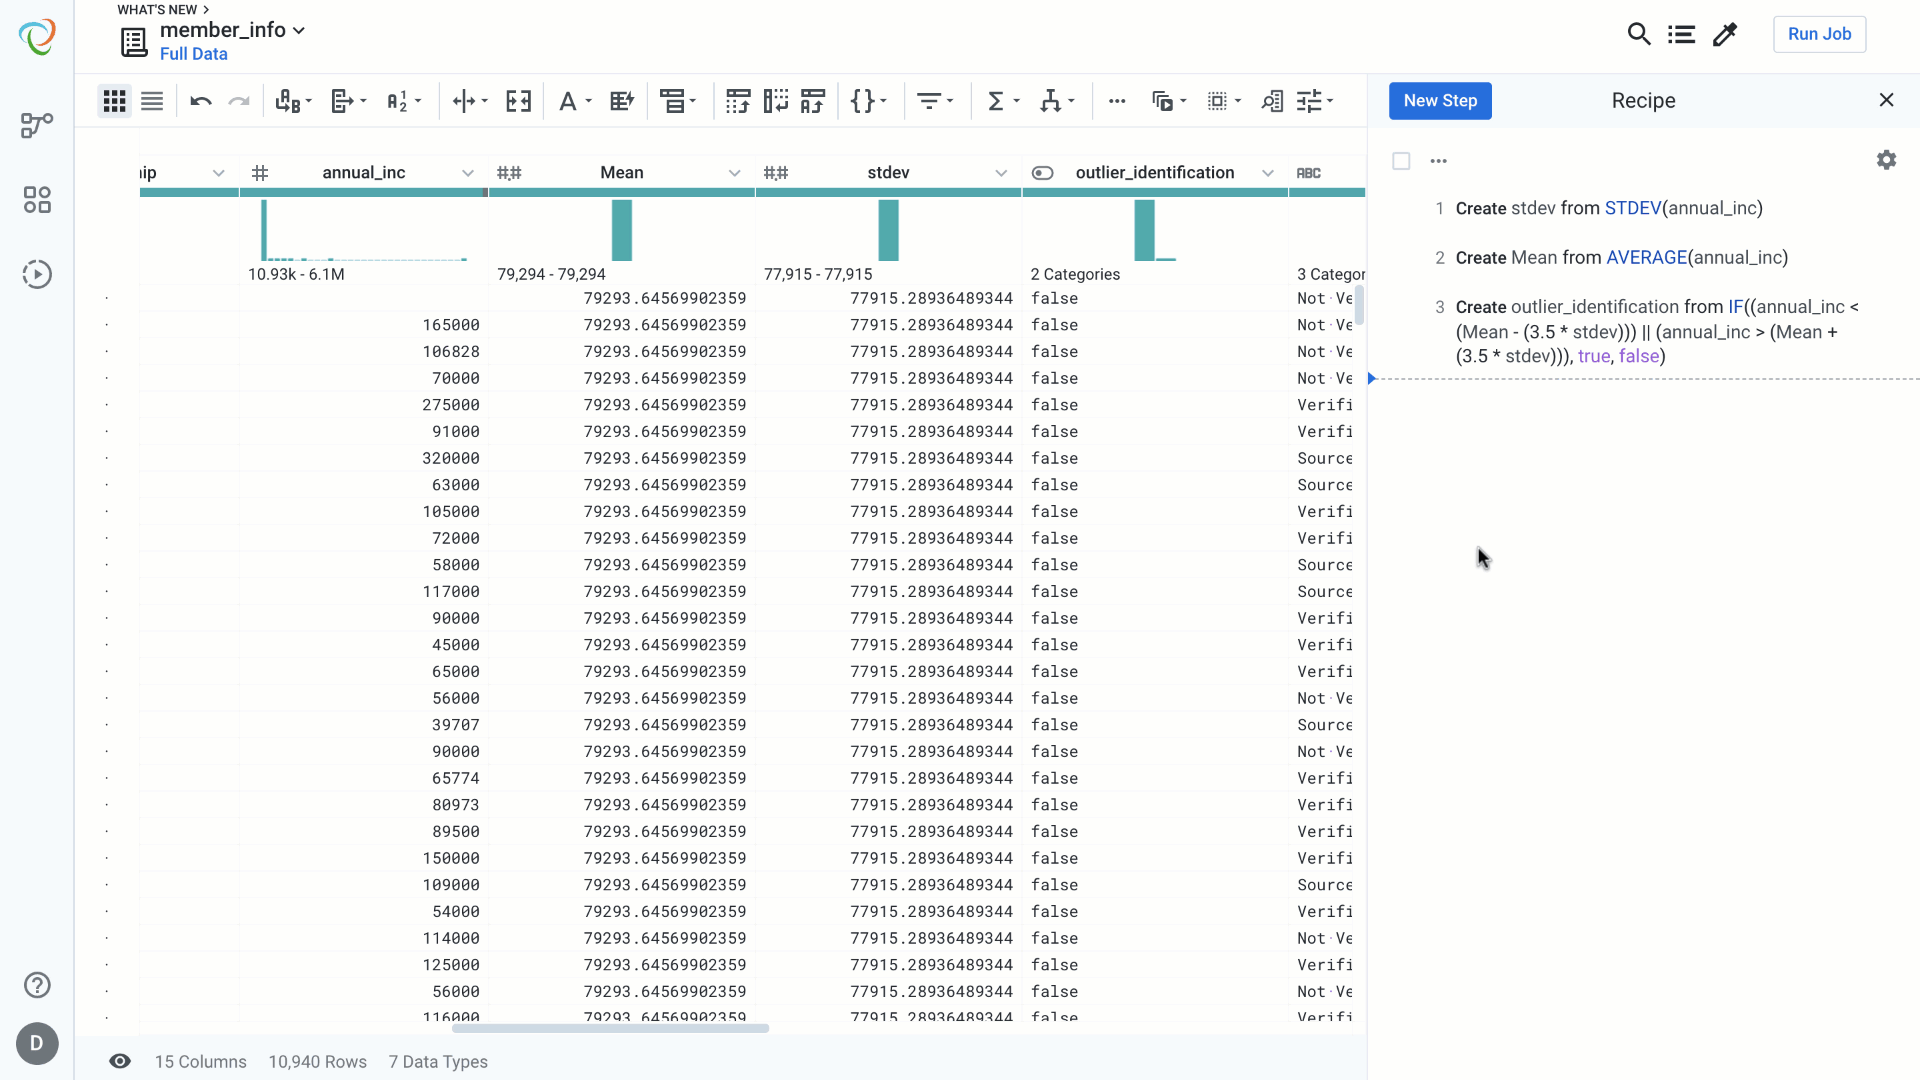Select the Flows icon in the left sidebar
Screen dimensions: 1920x1080
[37, 125]
